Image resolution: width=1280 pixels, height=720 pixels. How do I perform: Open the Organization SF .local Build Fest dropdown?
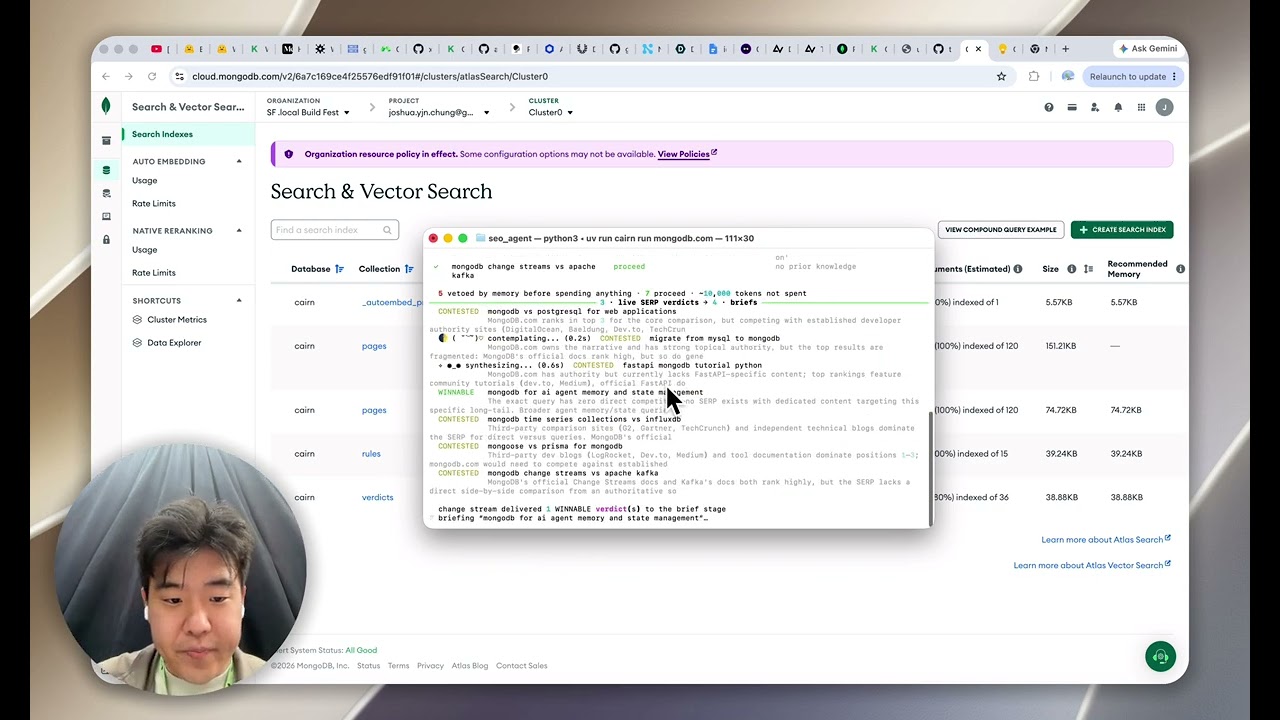point(309,112)
